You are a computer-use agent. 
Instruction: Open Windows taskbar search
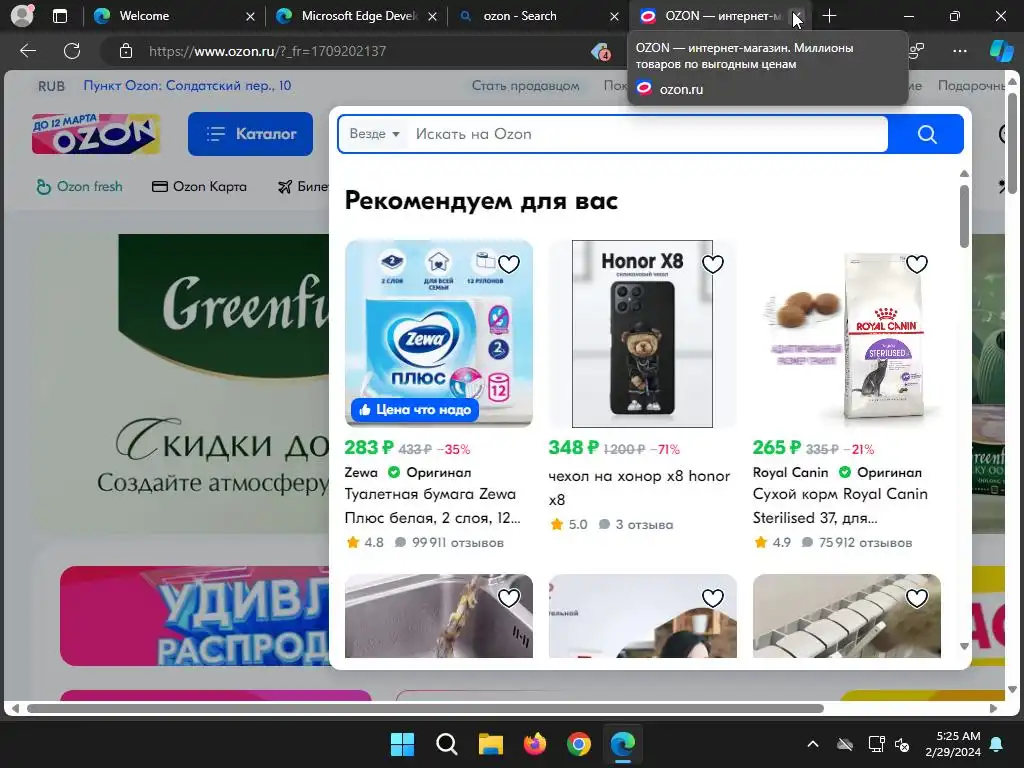click(447, 744)
